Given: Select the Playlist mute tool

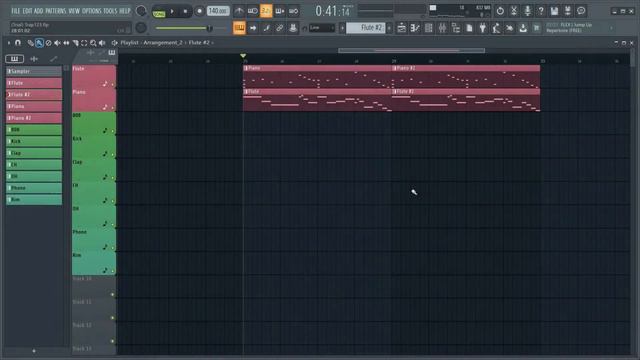Looking at the screenshot, I should coord(57,42).
